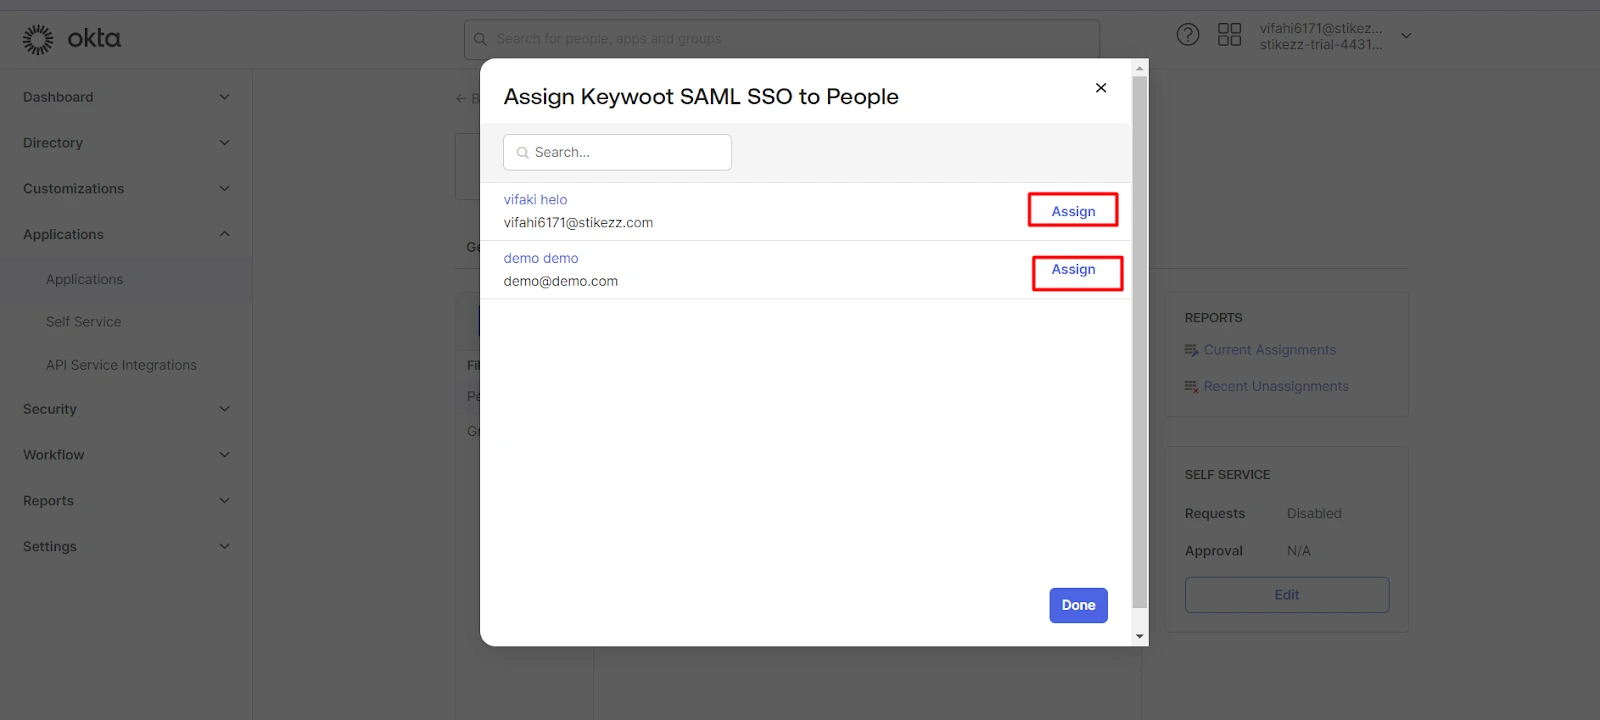Expand the Reports menu chevron

click(x=224, y=501)
